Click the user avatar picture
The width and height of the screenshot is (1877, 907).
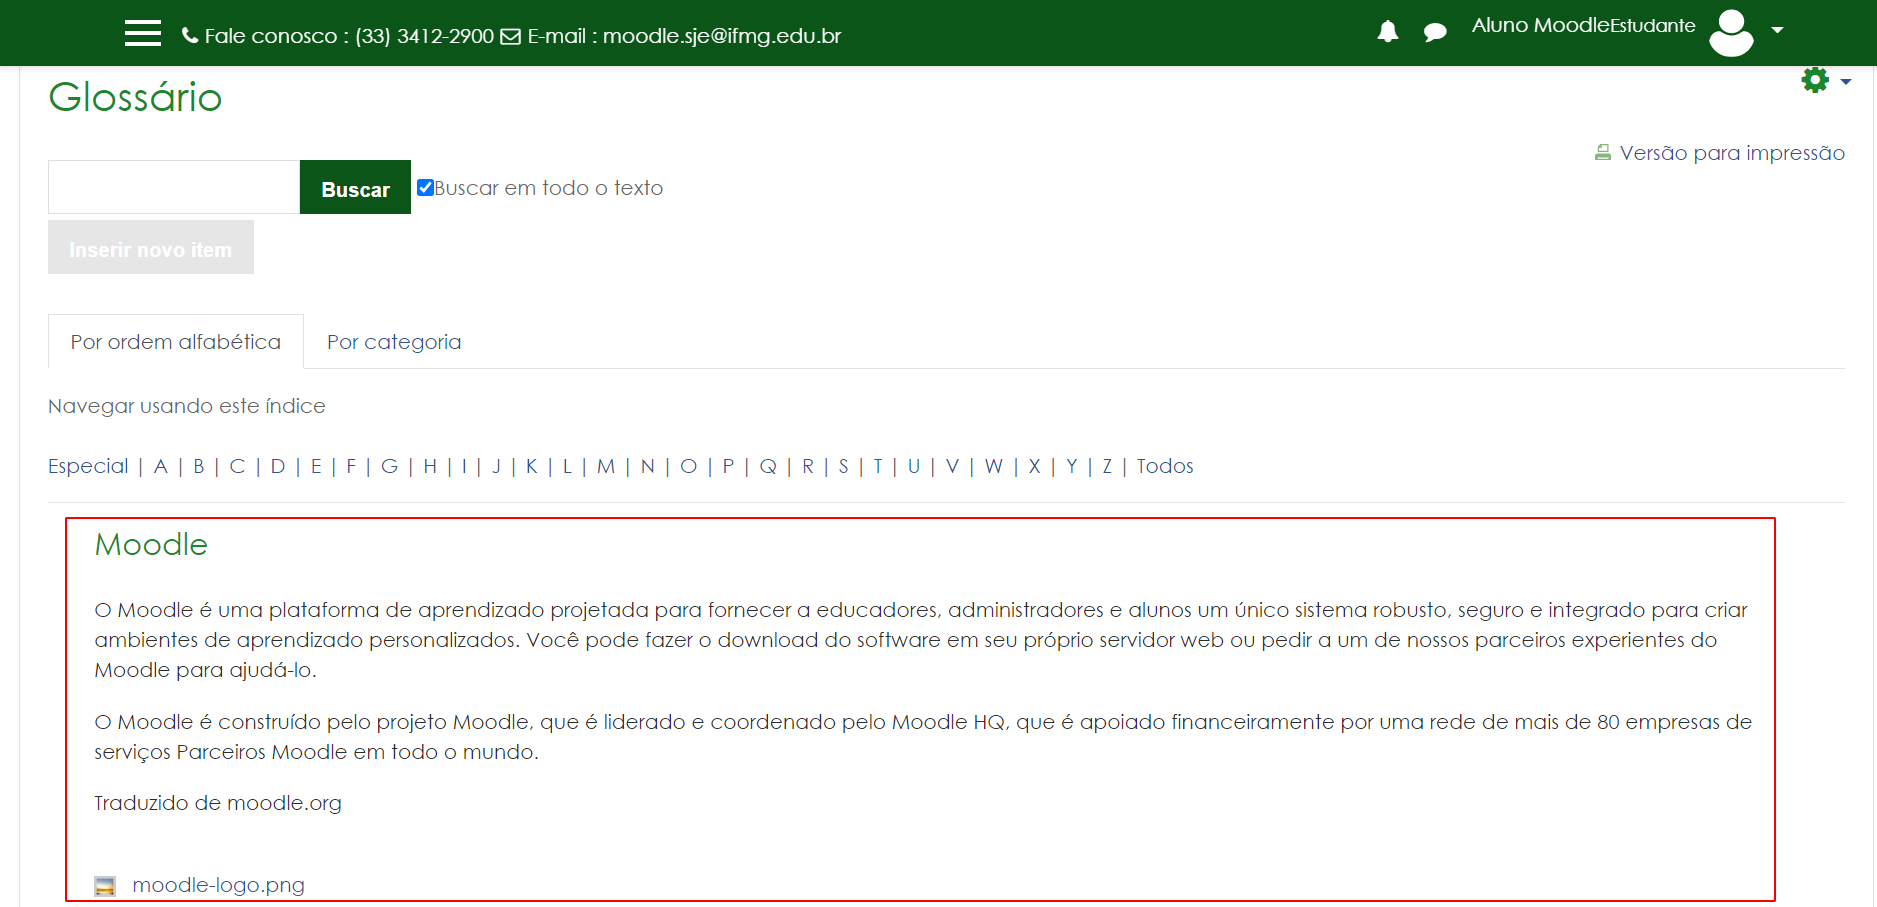(x=1732, y=31)
